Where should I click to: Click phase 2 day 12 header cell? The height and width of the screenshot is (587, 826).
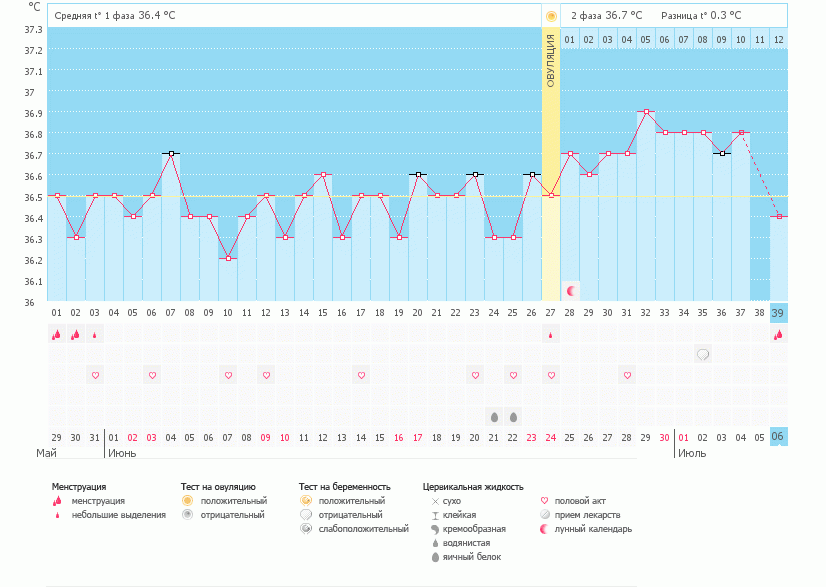tap(778, 39)
